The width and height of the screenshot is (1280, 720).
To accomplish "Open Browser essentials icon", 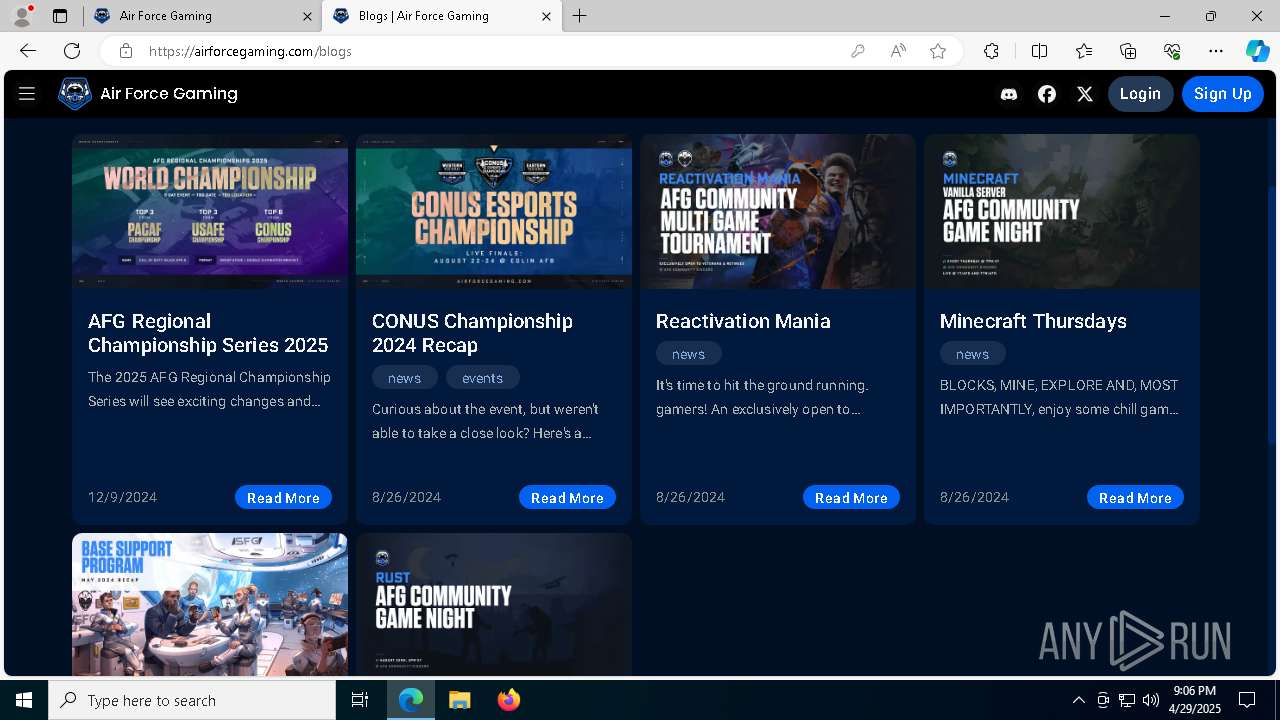I will 1172,51.
